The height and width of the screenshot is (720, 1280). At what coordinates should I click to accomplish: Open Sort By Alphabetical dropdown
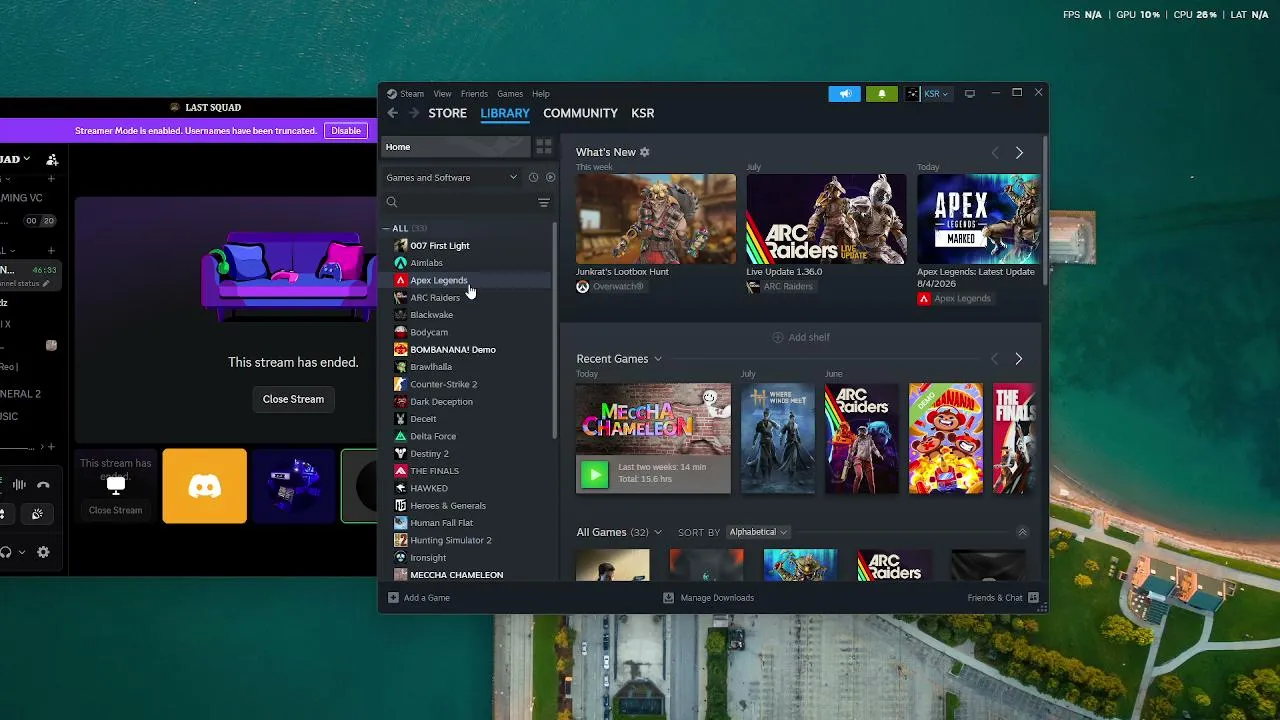tap(757, 532)
